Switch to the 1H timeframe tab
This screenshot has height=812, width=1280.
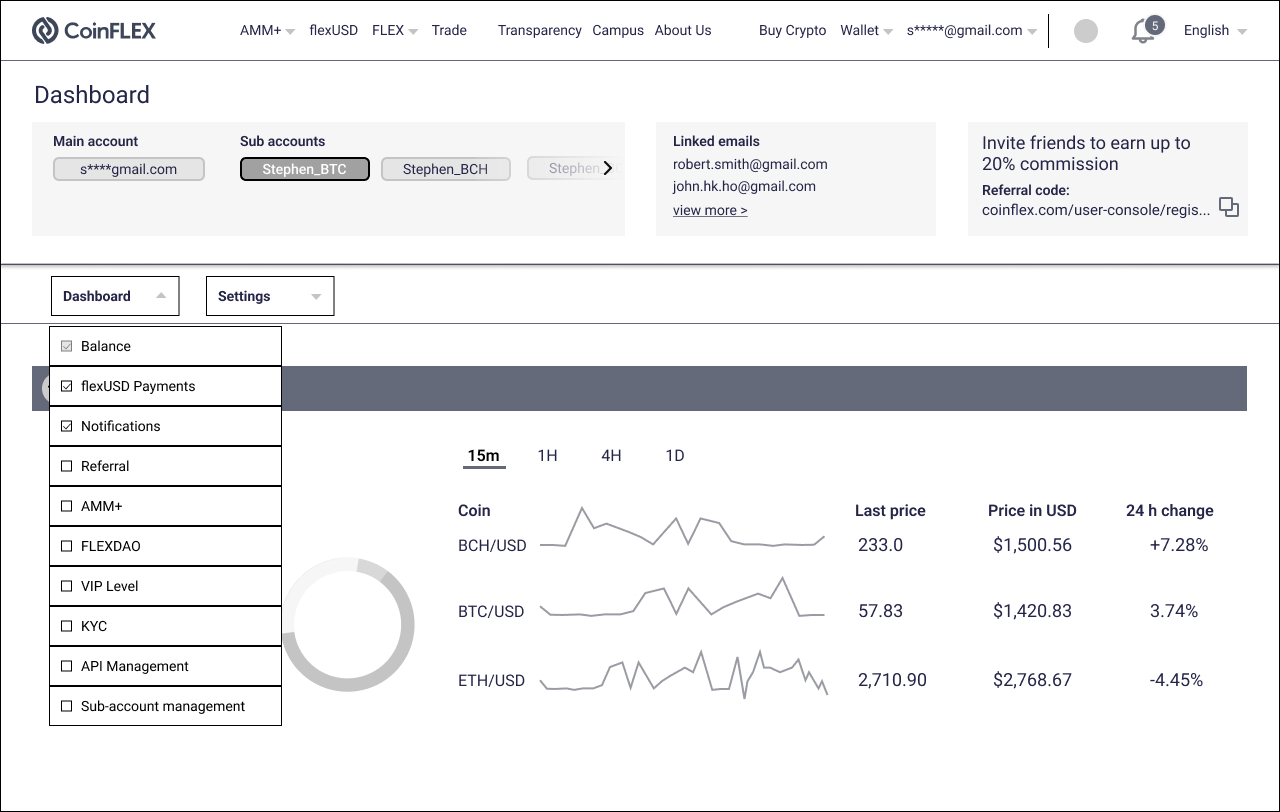(547, 456)
